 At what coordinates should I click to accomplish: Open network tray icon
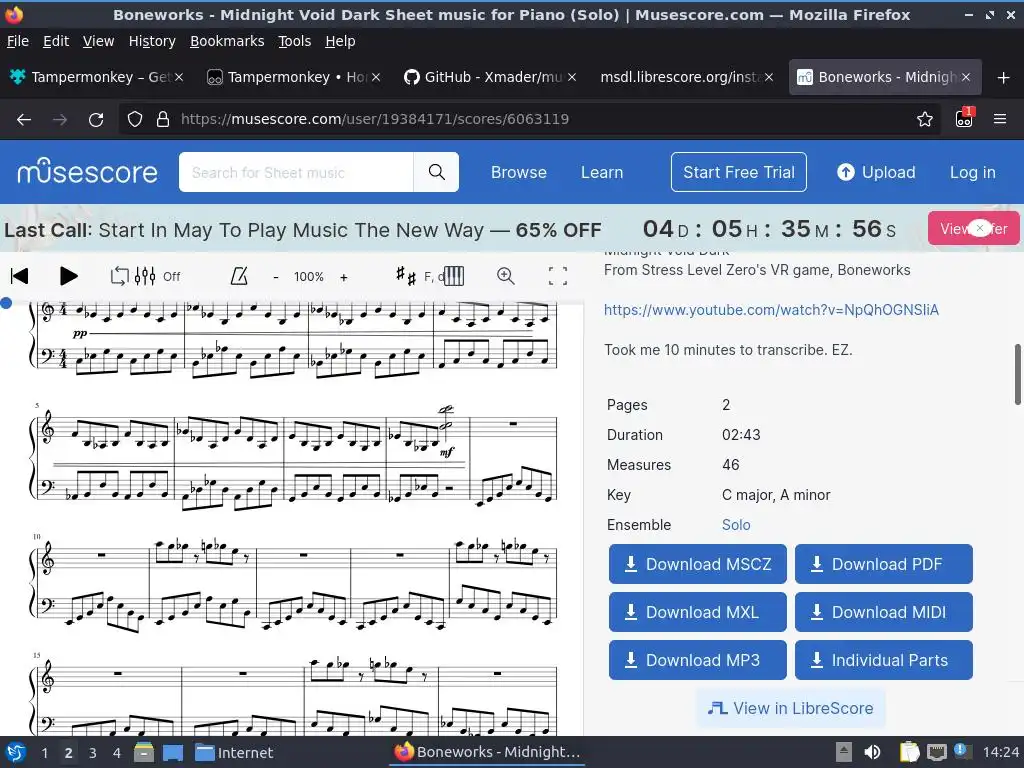[x=937, y=752]
